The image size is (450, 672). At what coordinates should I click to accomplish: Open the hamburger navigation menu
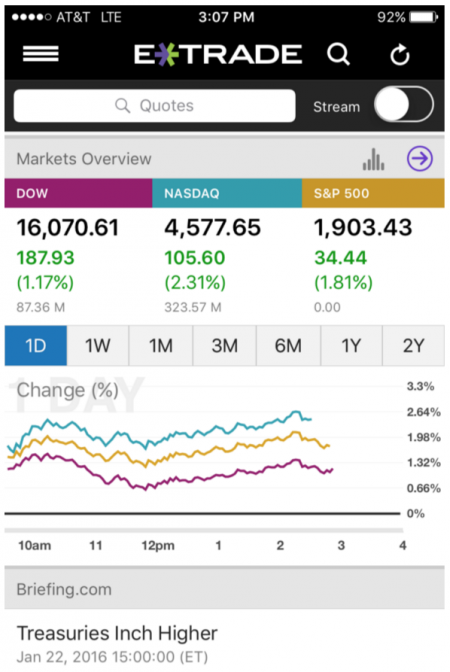tap(41, 54)
